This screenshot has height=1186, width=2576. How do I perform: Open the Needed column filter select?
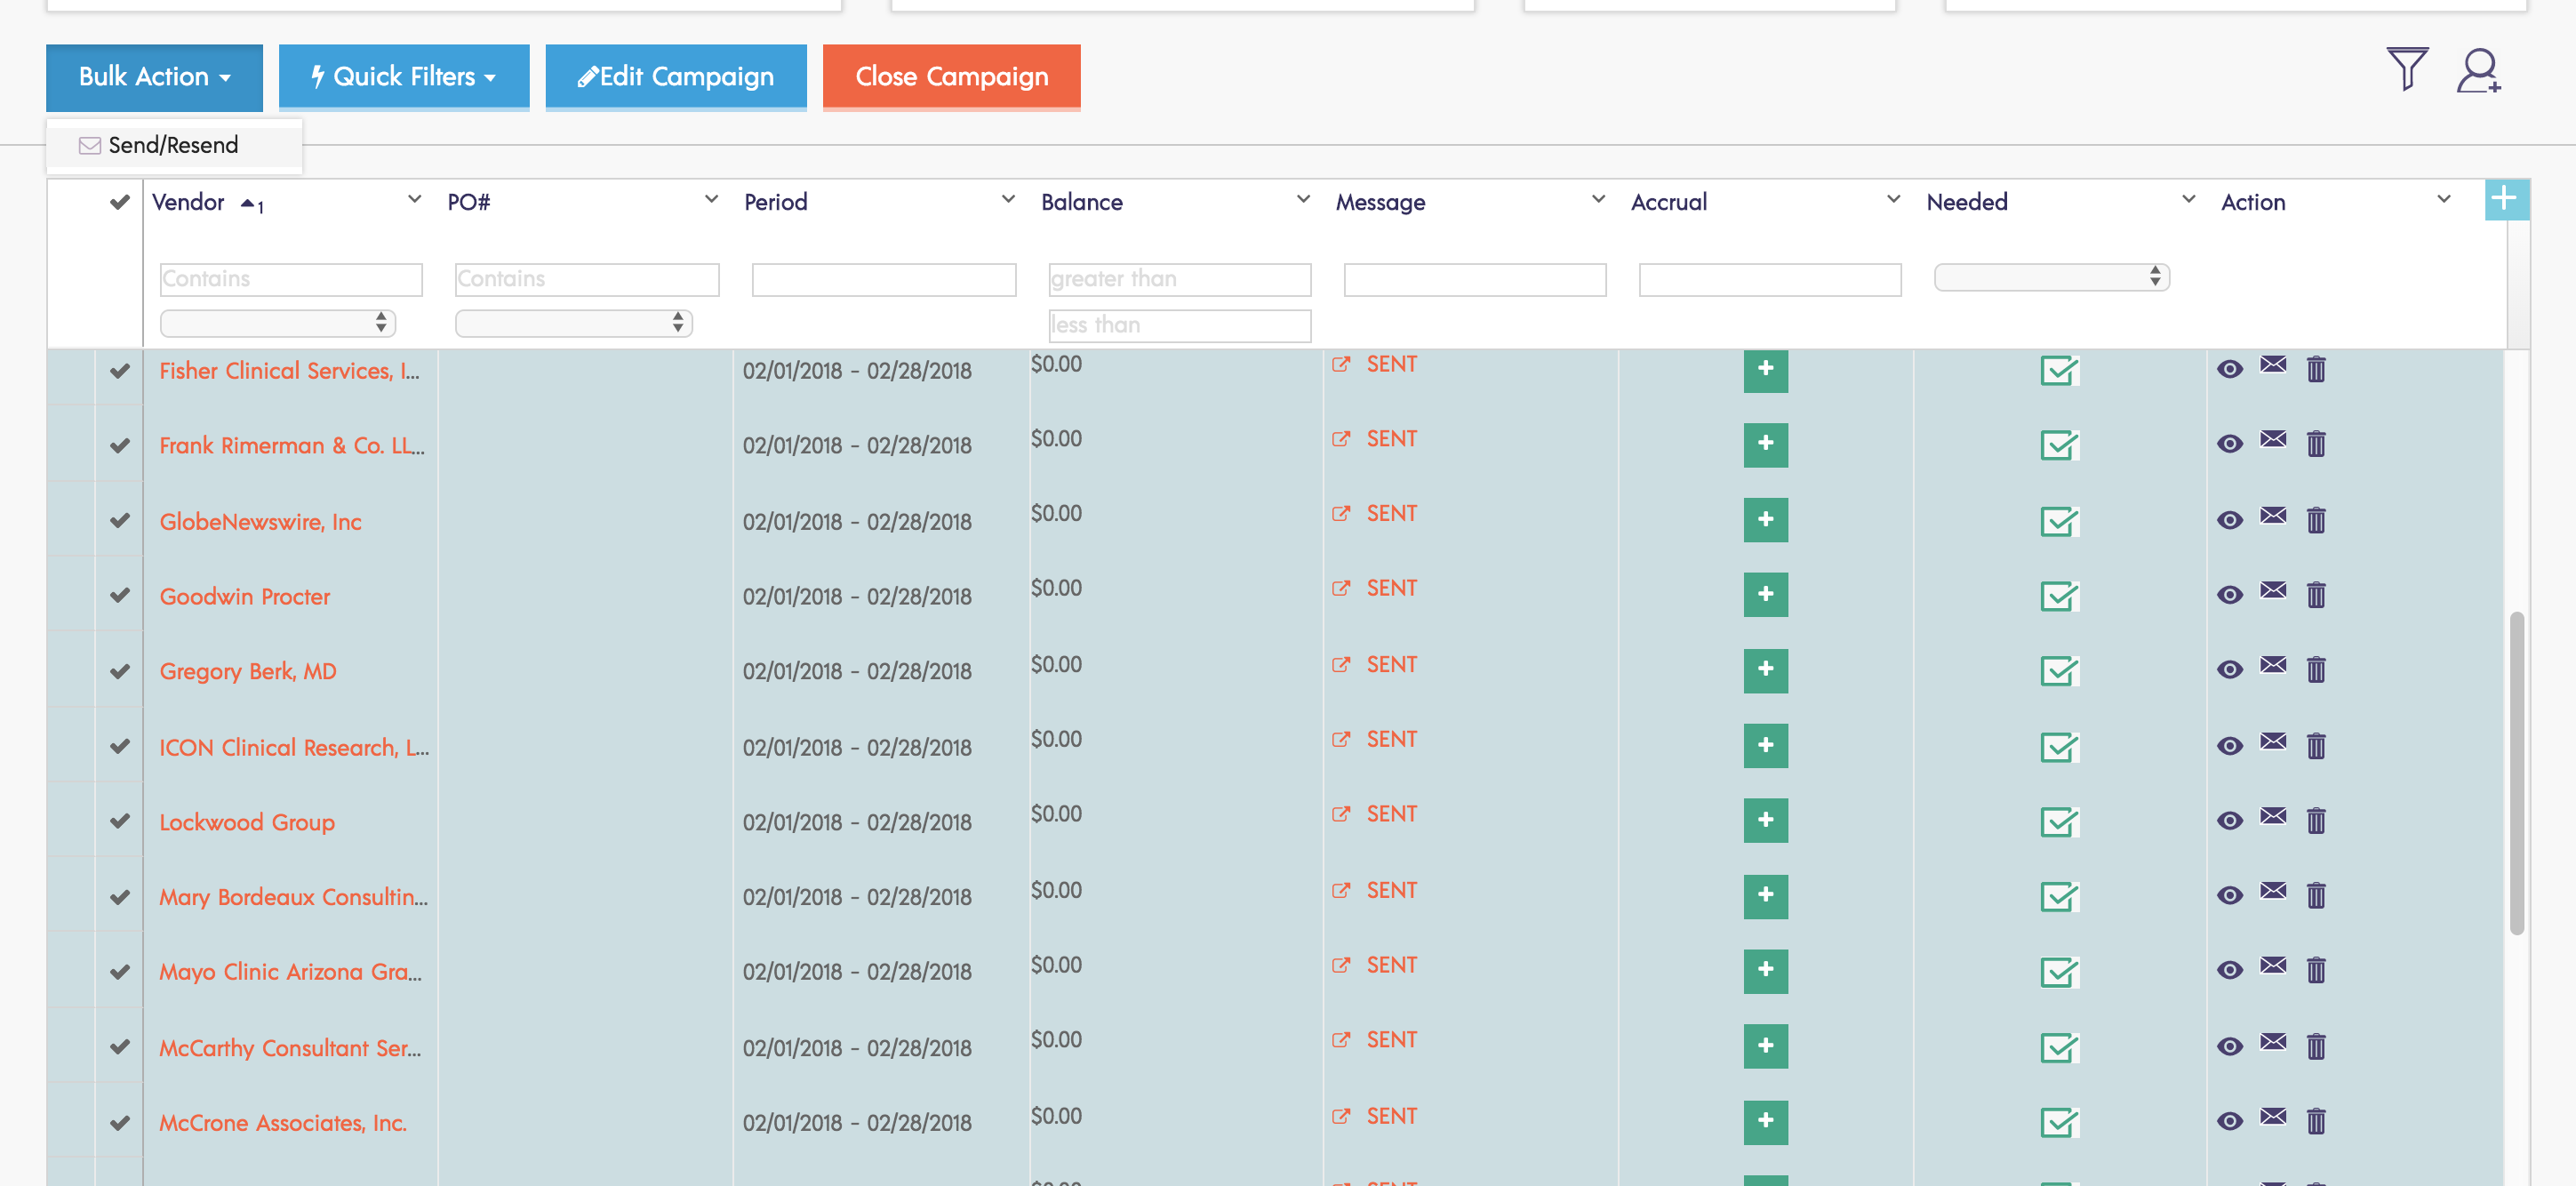tap(2051, 277)
